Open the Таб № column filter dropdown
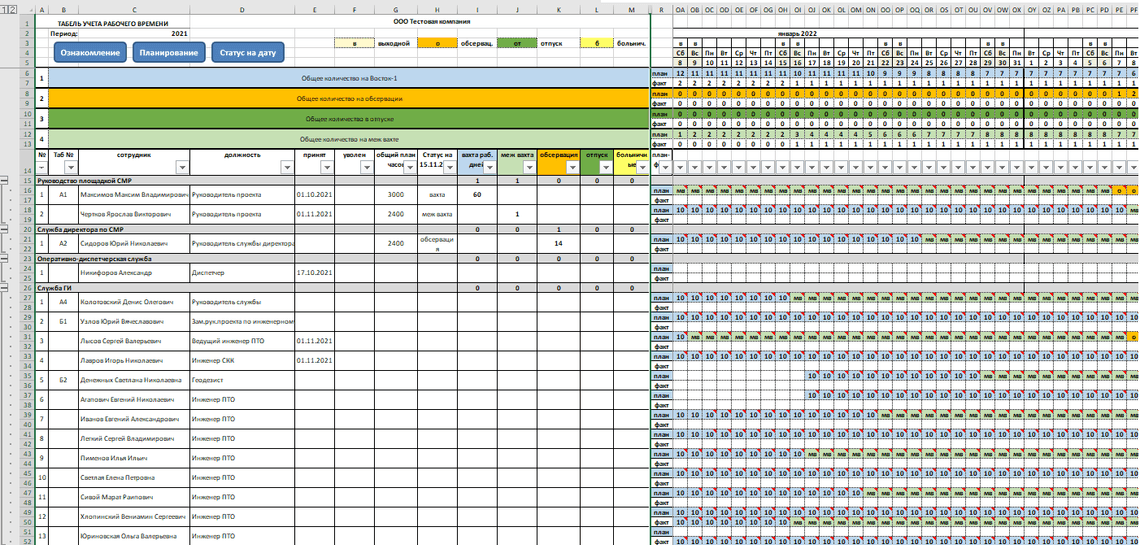Image resolution: width=1140 pixels, height=545 pixels. pyautogui.click(x=73, y=168)
